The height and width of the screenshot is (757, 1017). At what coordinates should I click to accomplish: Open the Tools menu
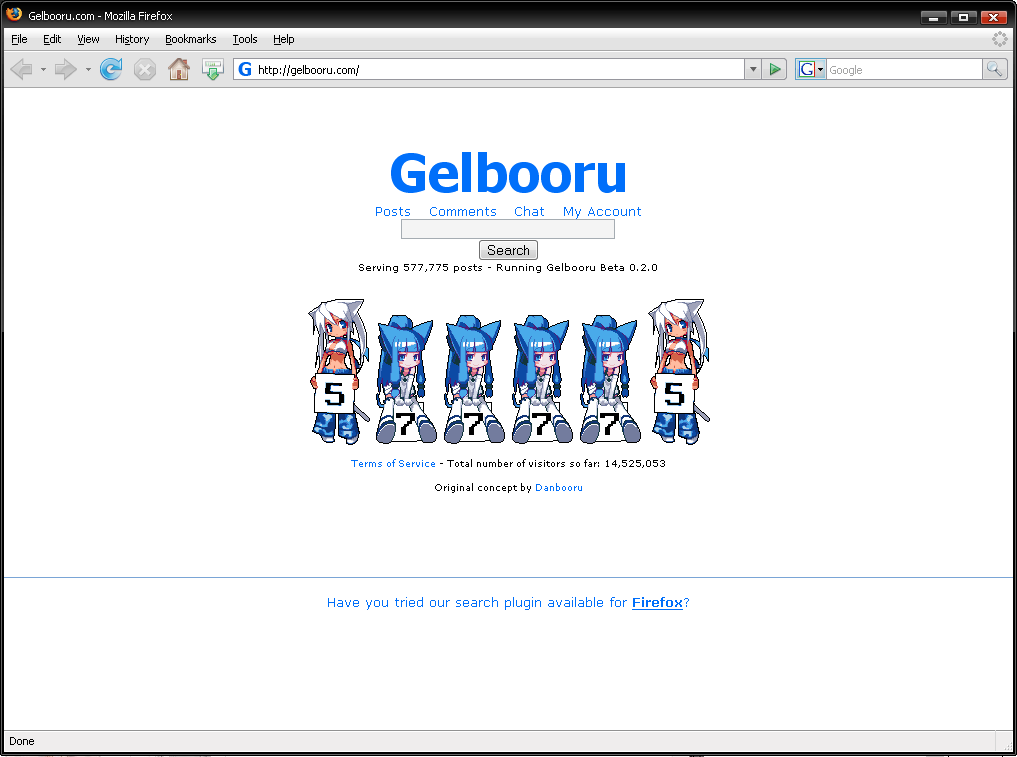tap(245, 39)
